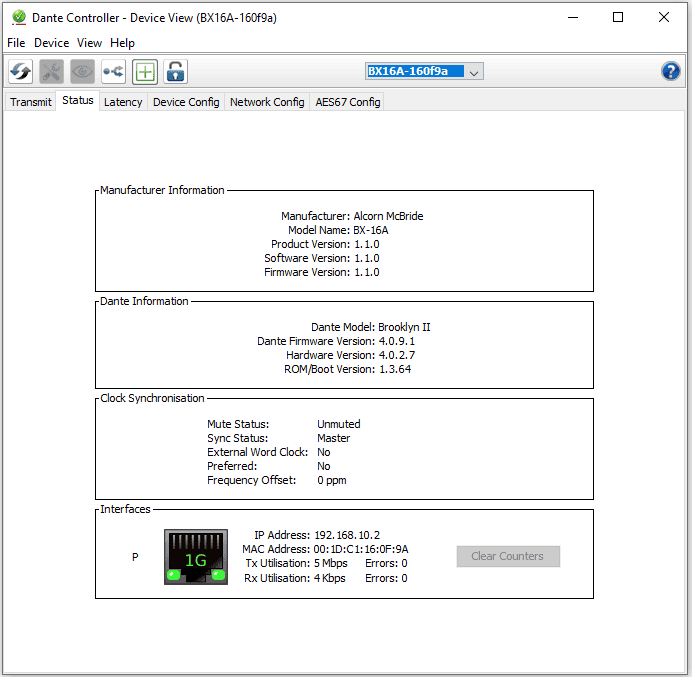Click the network routing view icon
This screenshot has width=692, height=677.
point(113,72)
